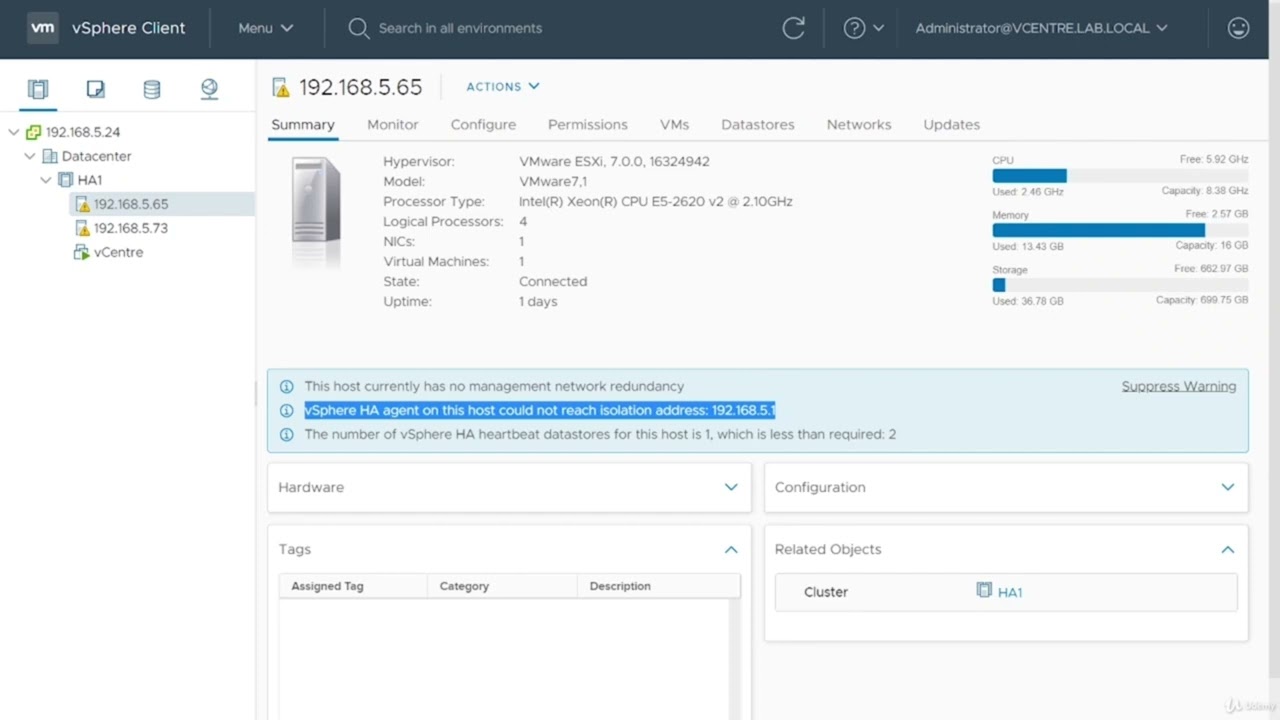Select host 192.168.5.73 in tree
Image resolution: width=1280 pixels, height=720 pixels.
pos(131,228)
